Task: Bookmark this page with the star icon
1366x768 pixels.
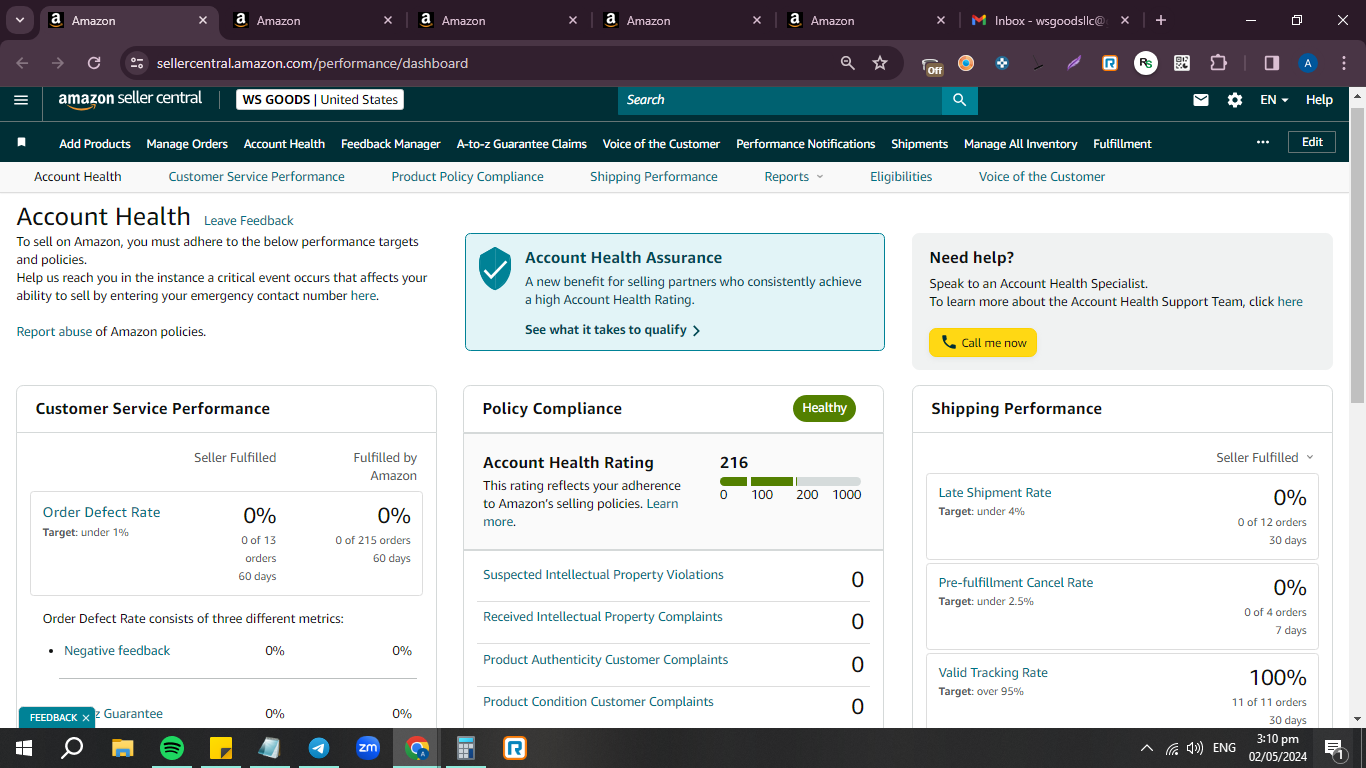Action: 880,63
